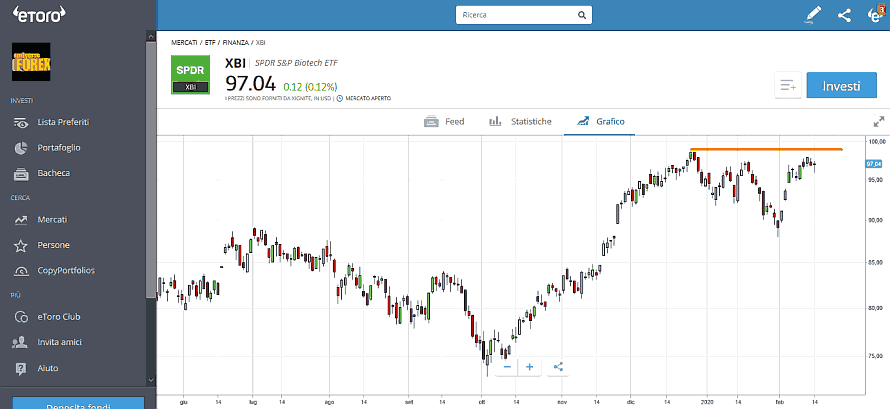Select the Grafico tab
Viewport: 890px width, 409px height.
point(596,121)
